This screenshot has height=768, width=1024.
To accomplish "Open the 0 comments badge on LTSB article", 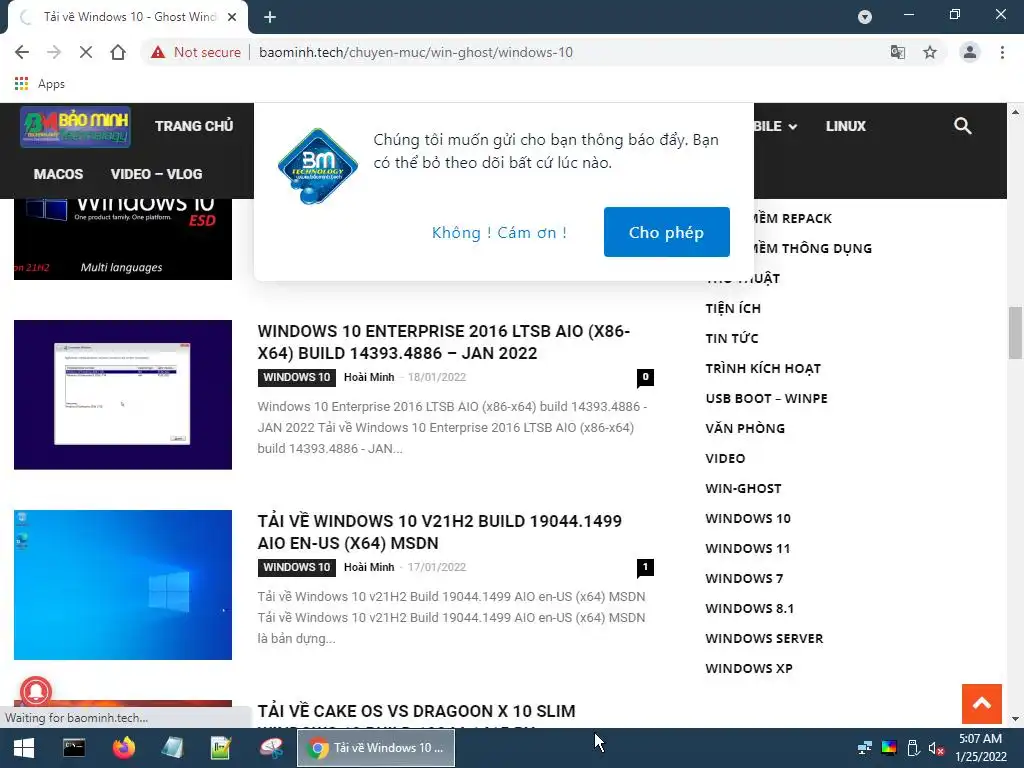I will coord(645,377).
